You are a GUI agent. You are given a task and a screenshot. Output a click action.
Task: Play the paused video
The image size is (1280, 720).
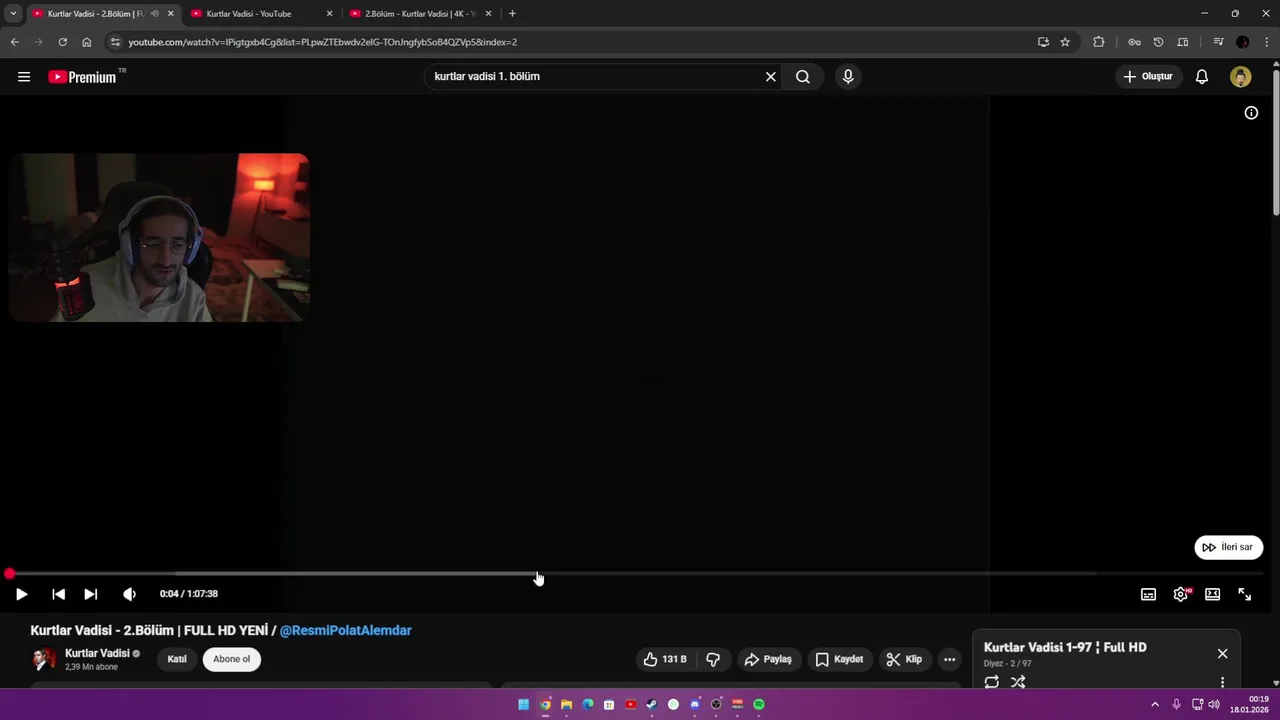click(x=21, y=594)
